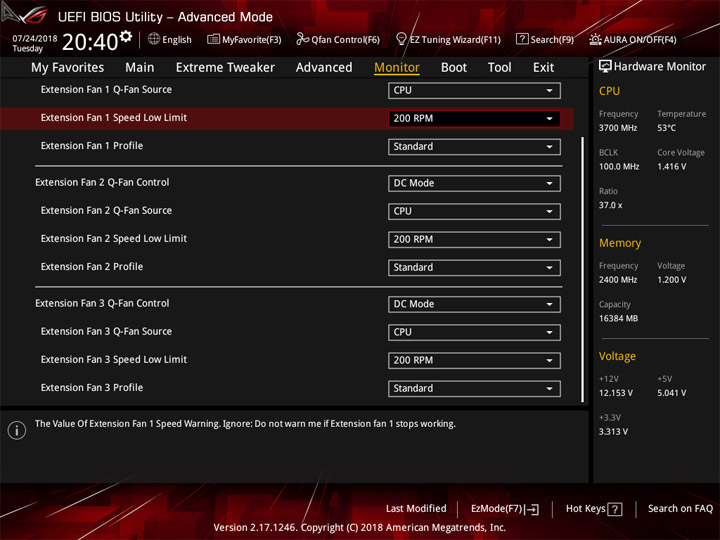Viewport: 720px width, 540px height.
Task: Open MyFavorite(F3) list icon
Action: [x=213, y=39]
